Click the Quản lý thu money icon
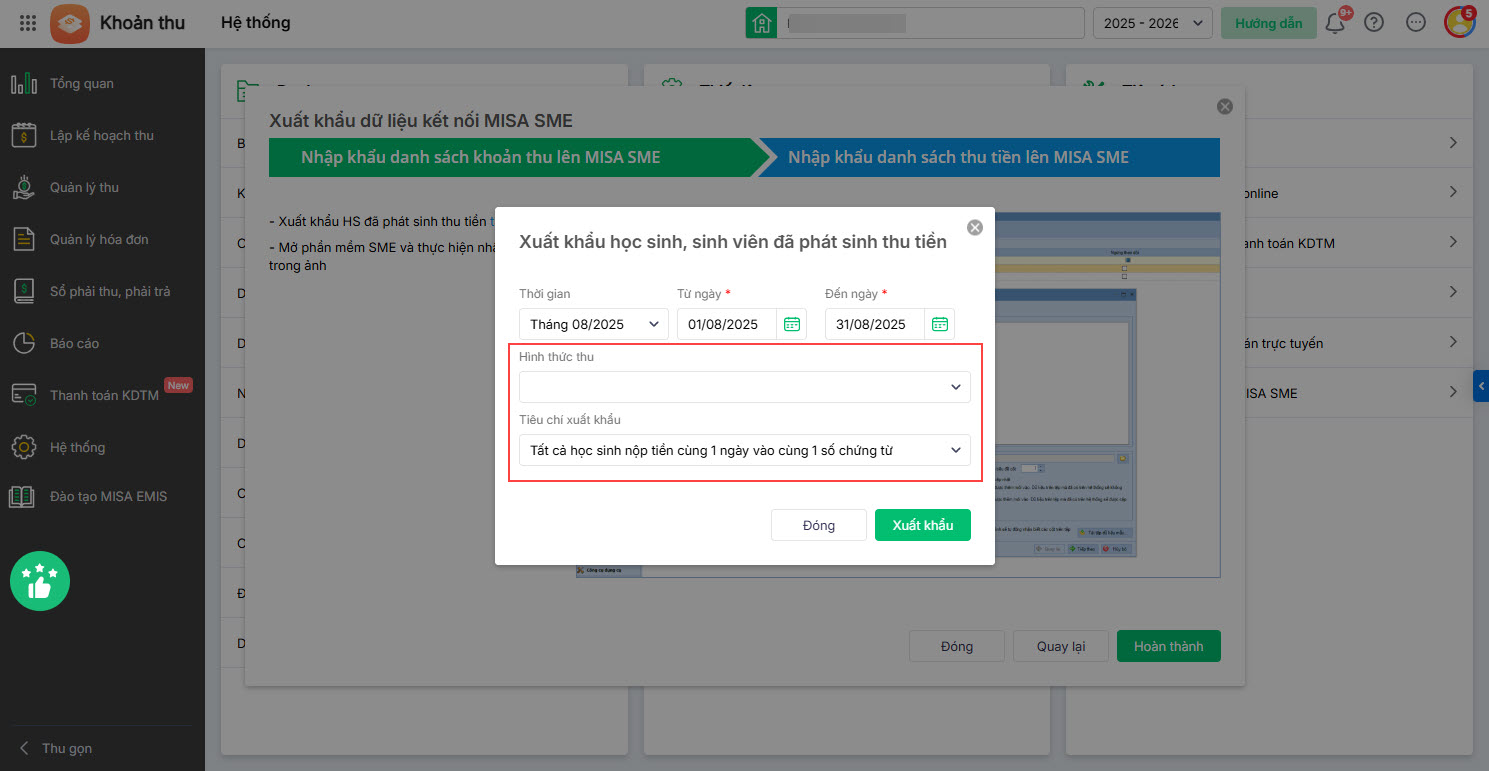This screenshot has width=1489, height=771. click(x=24, y=187)
